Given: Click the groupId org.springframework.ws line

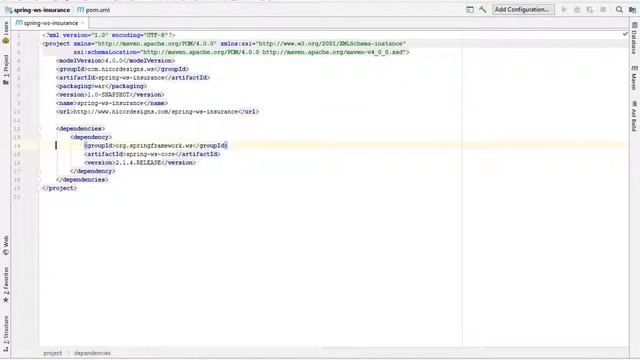Looking at the screenshot, I should click(x=156, y=146).
